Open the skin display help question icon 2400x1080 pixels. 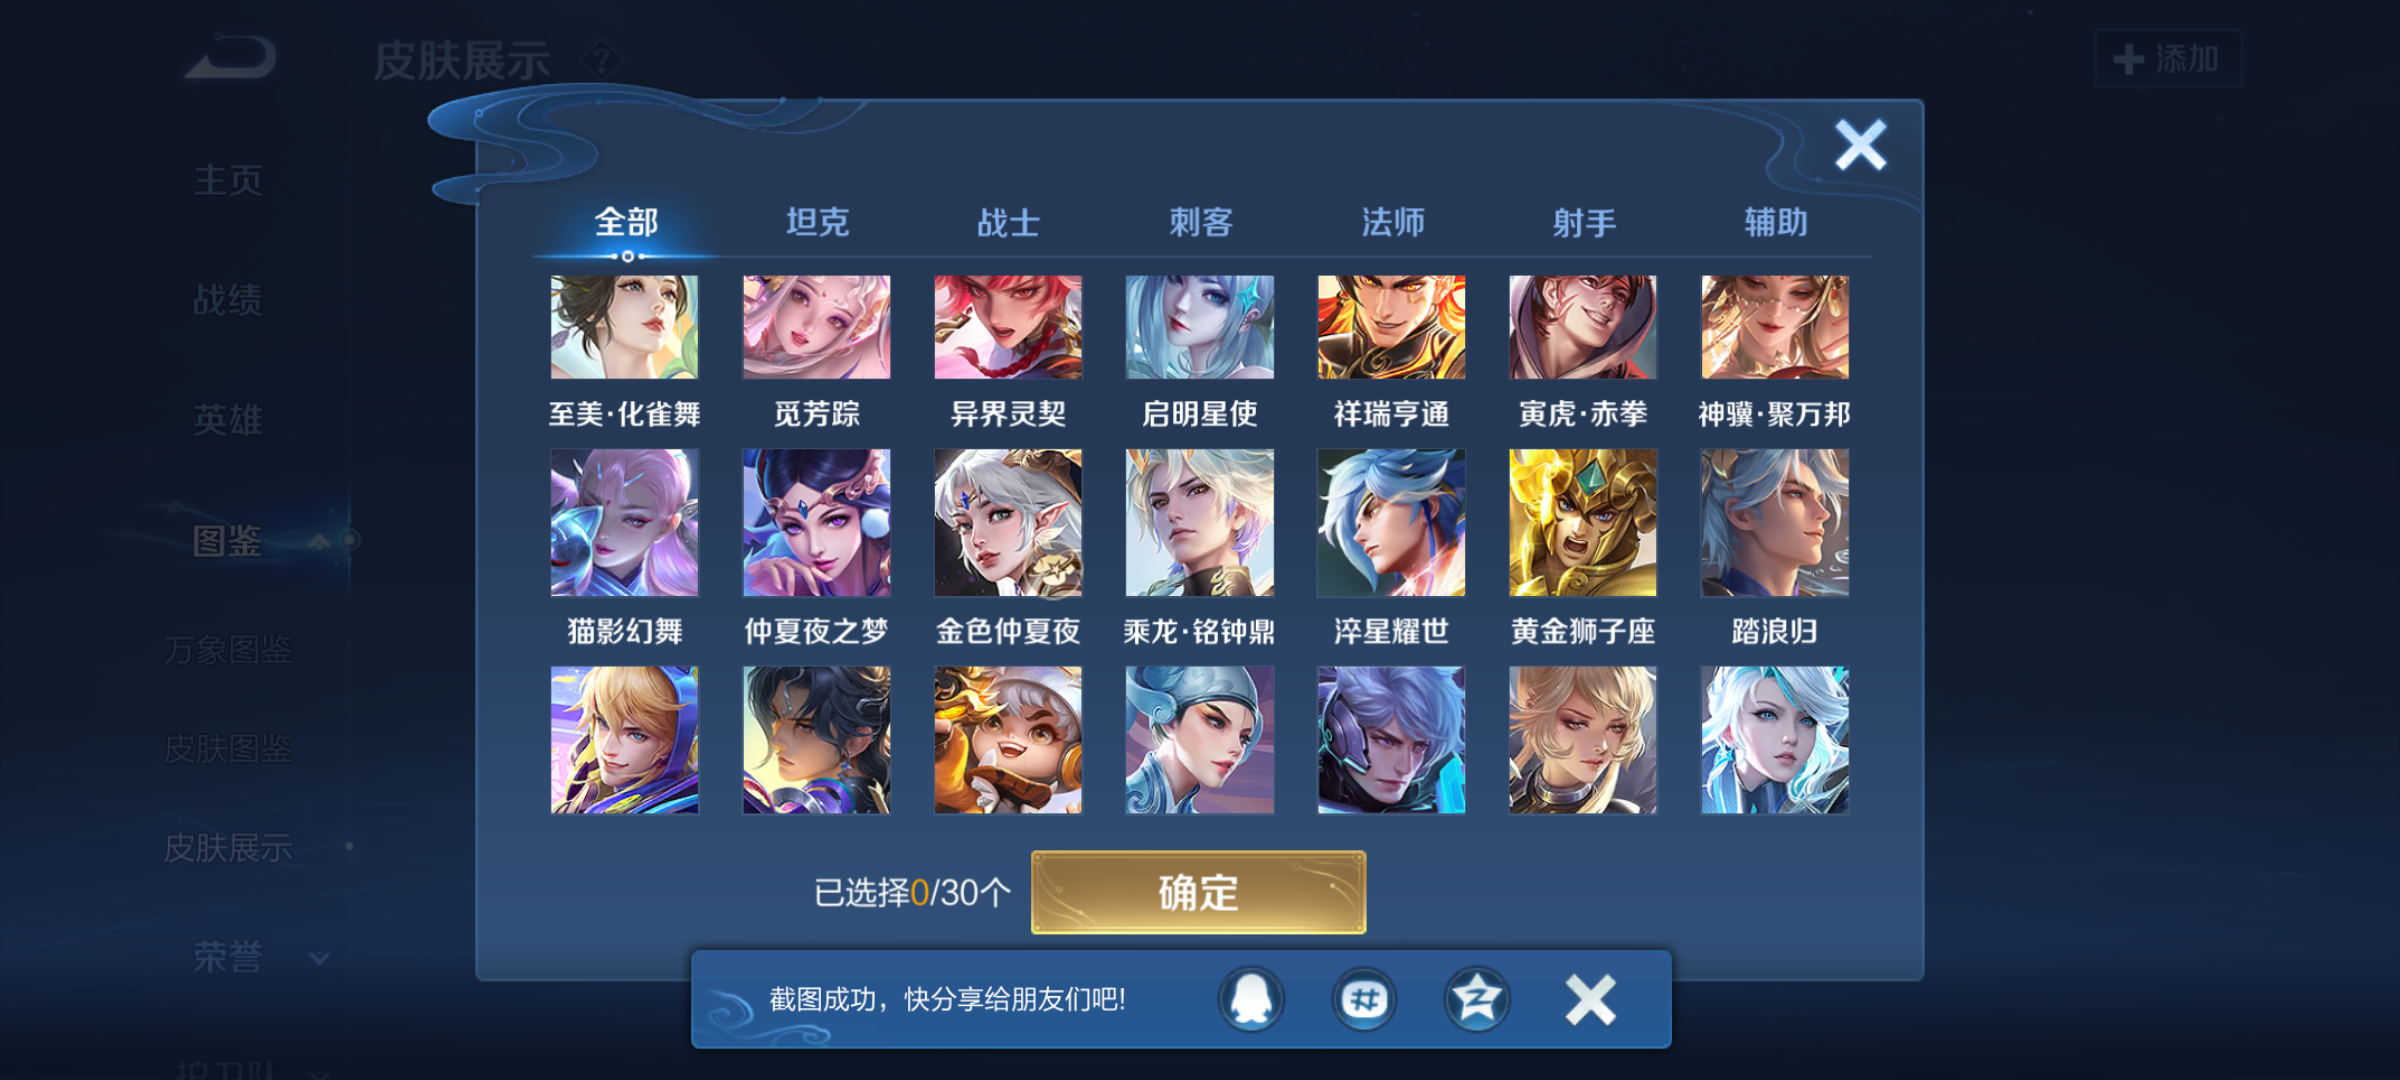[x=602, y=60]
